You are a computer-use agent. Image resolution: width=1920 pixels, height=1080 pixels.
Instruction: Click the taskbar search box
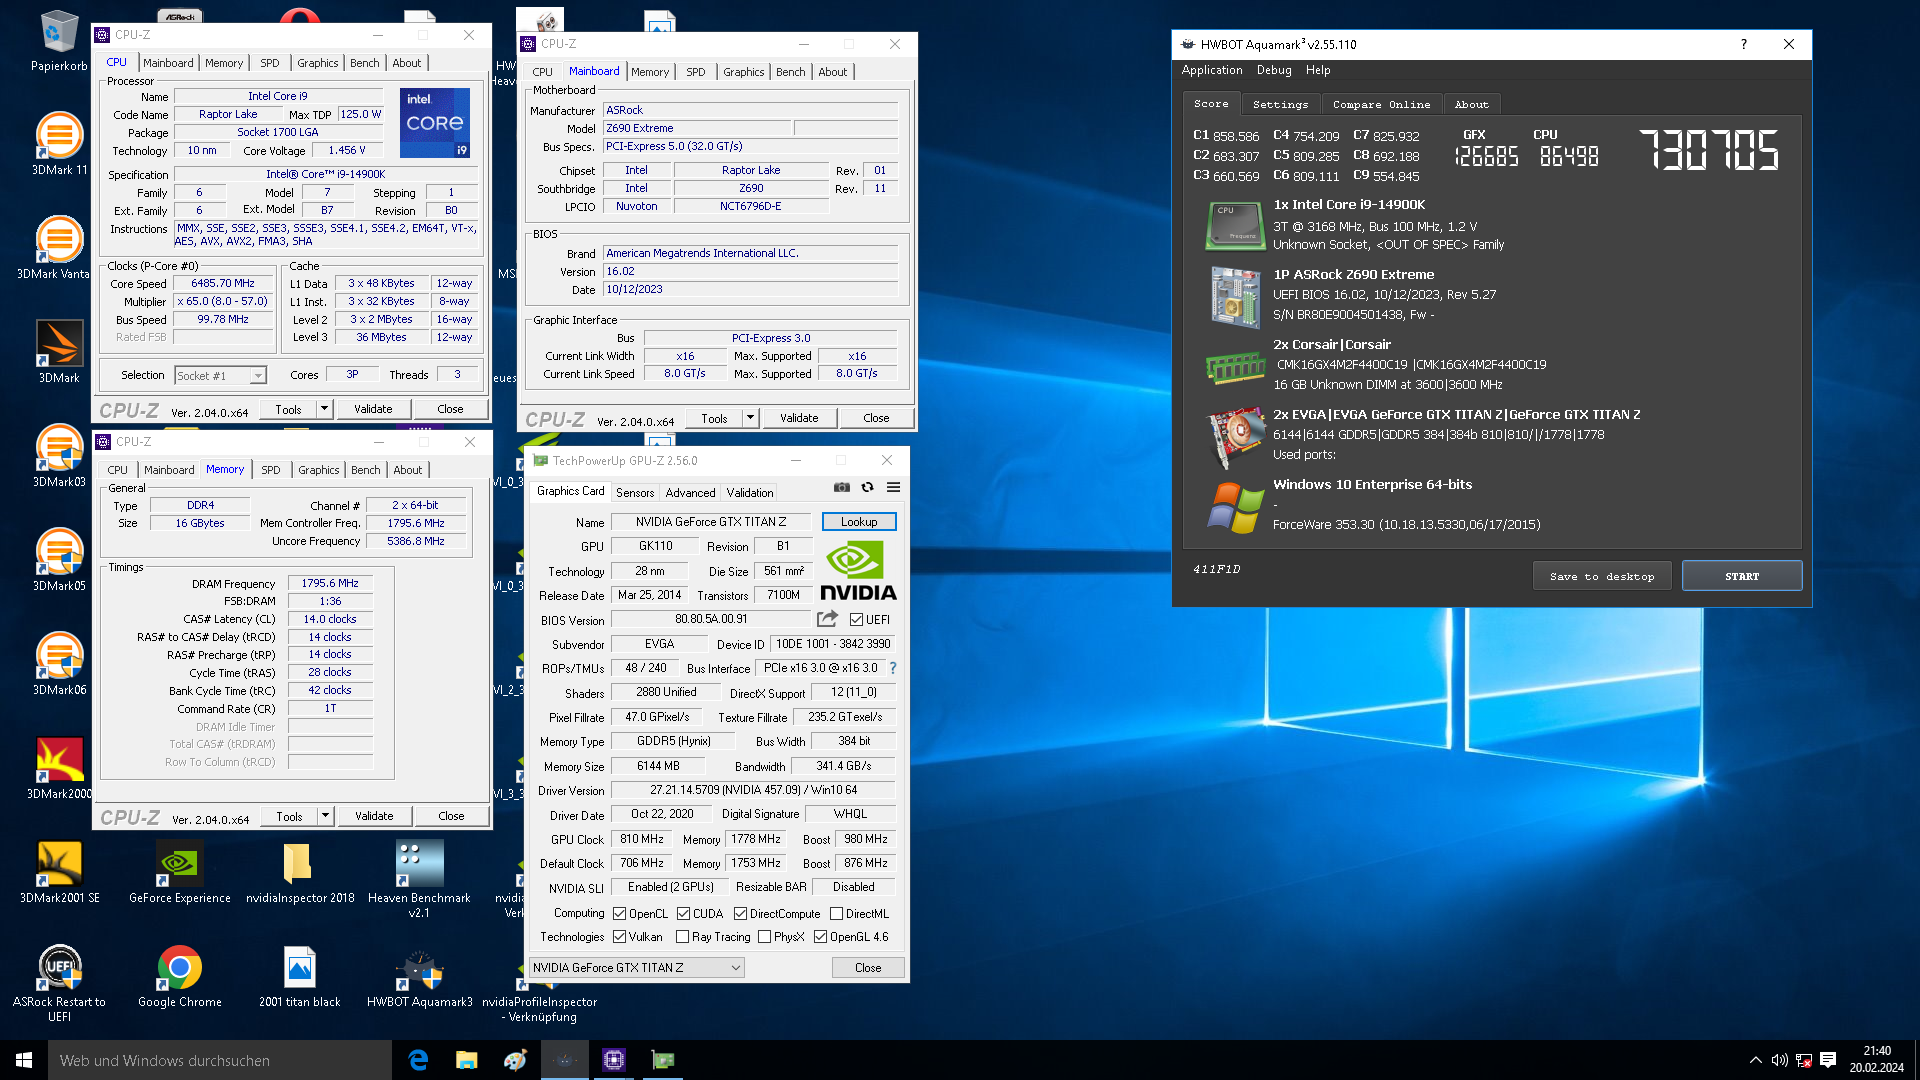(220, 1060)
